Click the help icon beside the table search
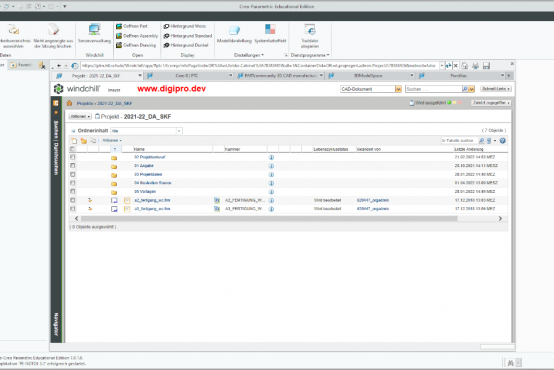 point(502,141)
